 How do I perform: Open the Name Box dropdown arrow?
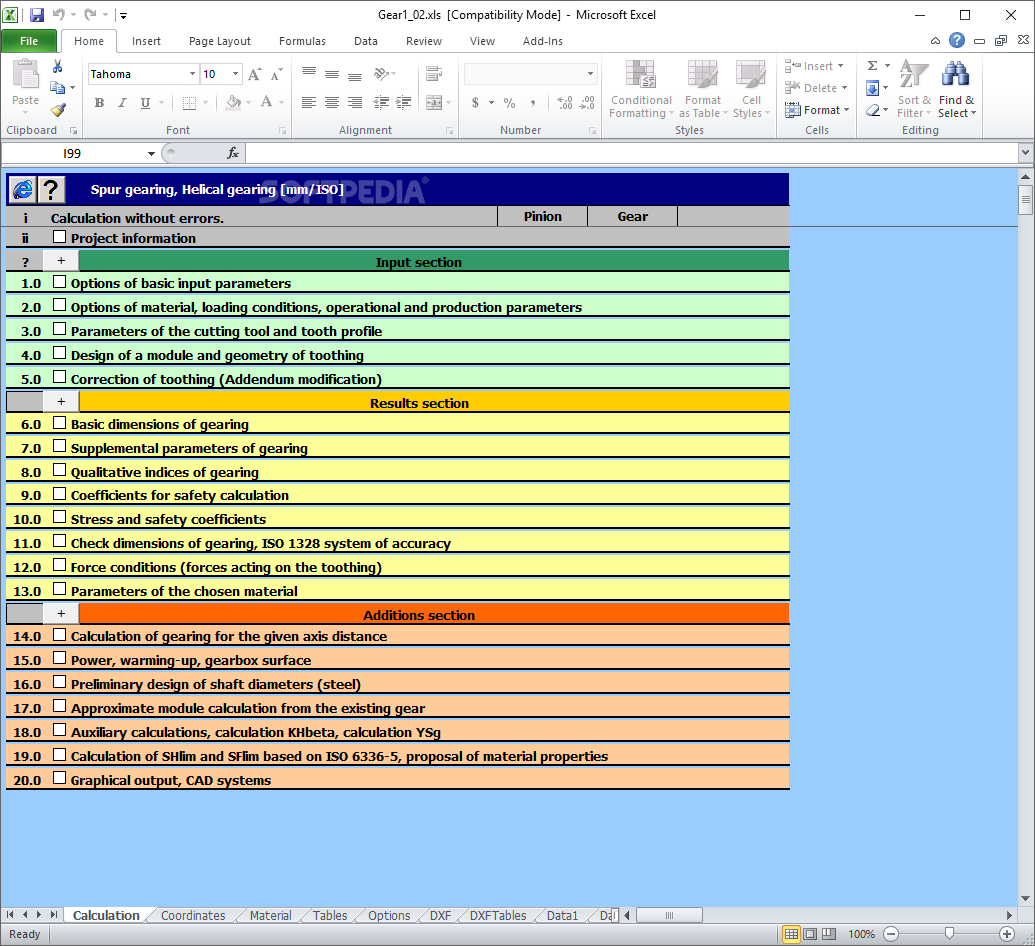tap(151, 153)
